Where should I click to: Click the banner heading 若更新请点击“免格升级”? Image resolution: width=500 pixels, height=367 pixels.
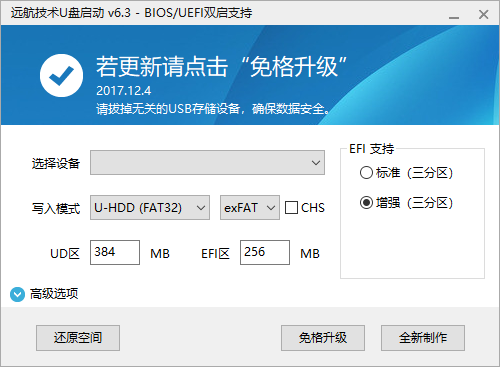coord(222,67)
